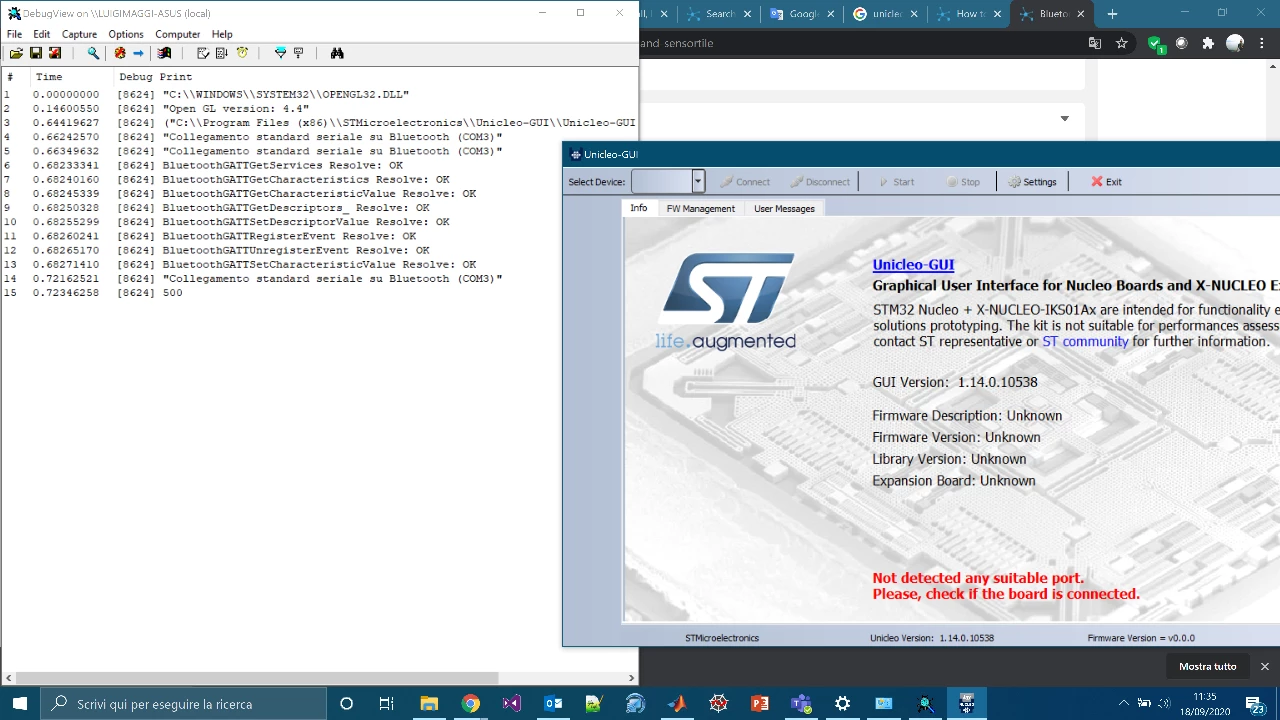
Task: Select DebugView row 15 with value 500
Action: click(319, 293)
